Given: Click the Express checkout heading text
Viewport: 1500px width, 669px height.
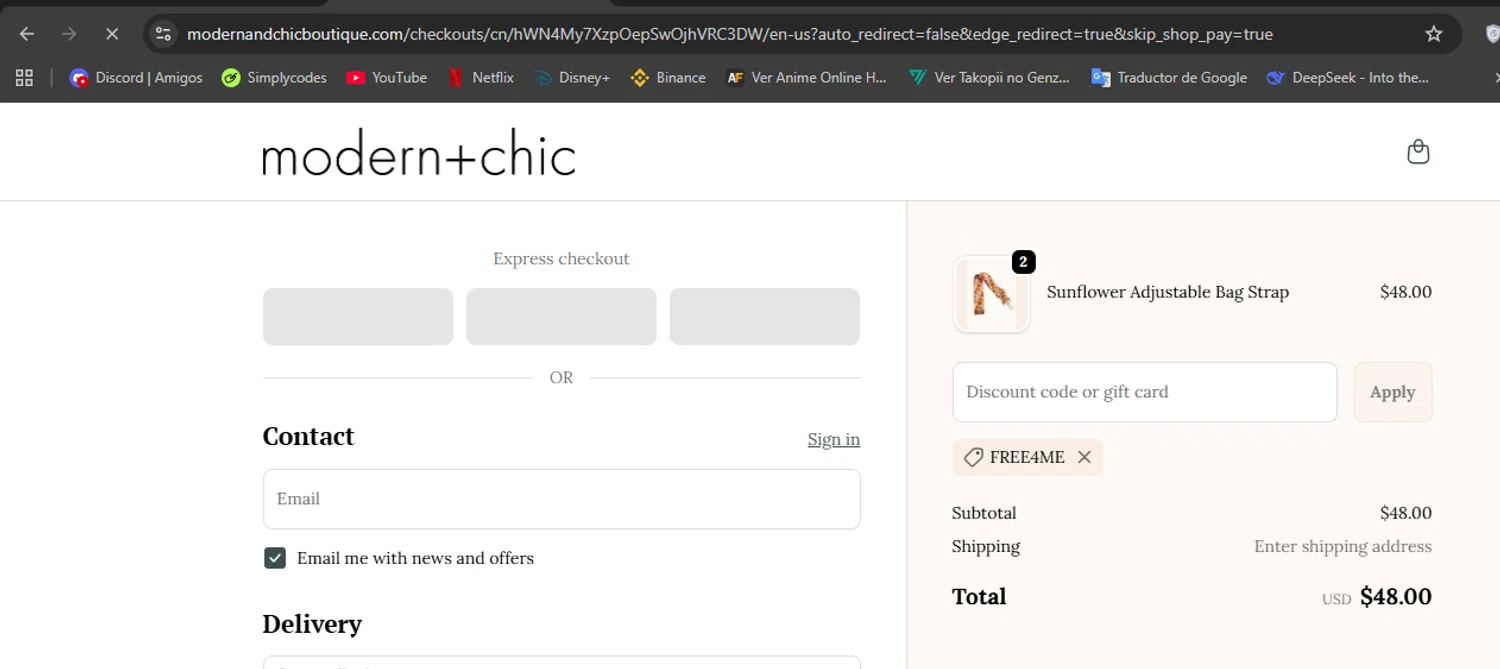Looking at the screenshot, I should click(x=561, y=259).
